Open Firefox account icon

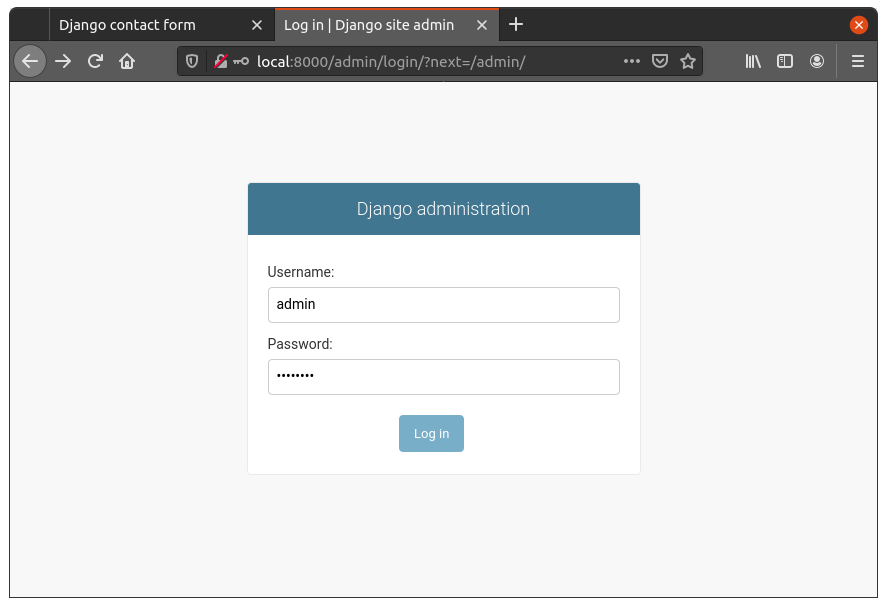pos(817,61)
